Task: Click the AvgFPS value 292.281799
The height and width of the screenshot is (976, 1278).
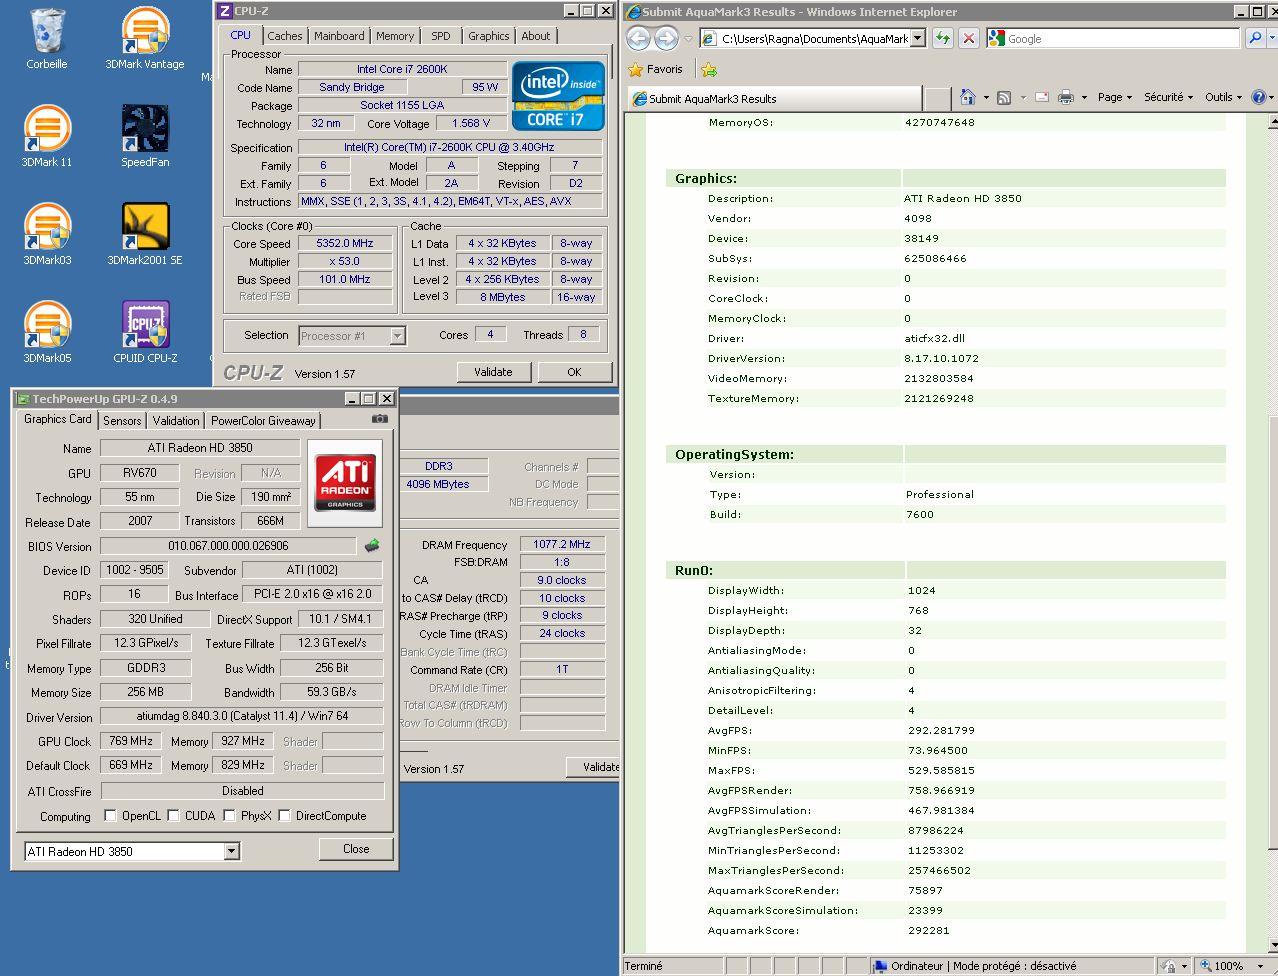Action: click(x=941, y=730)
